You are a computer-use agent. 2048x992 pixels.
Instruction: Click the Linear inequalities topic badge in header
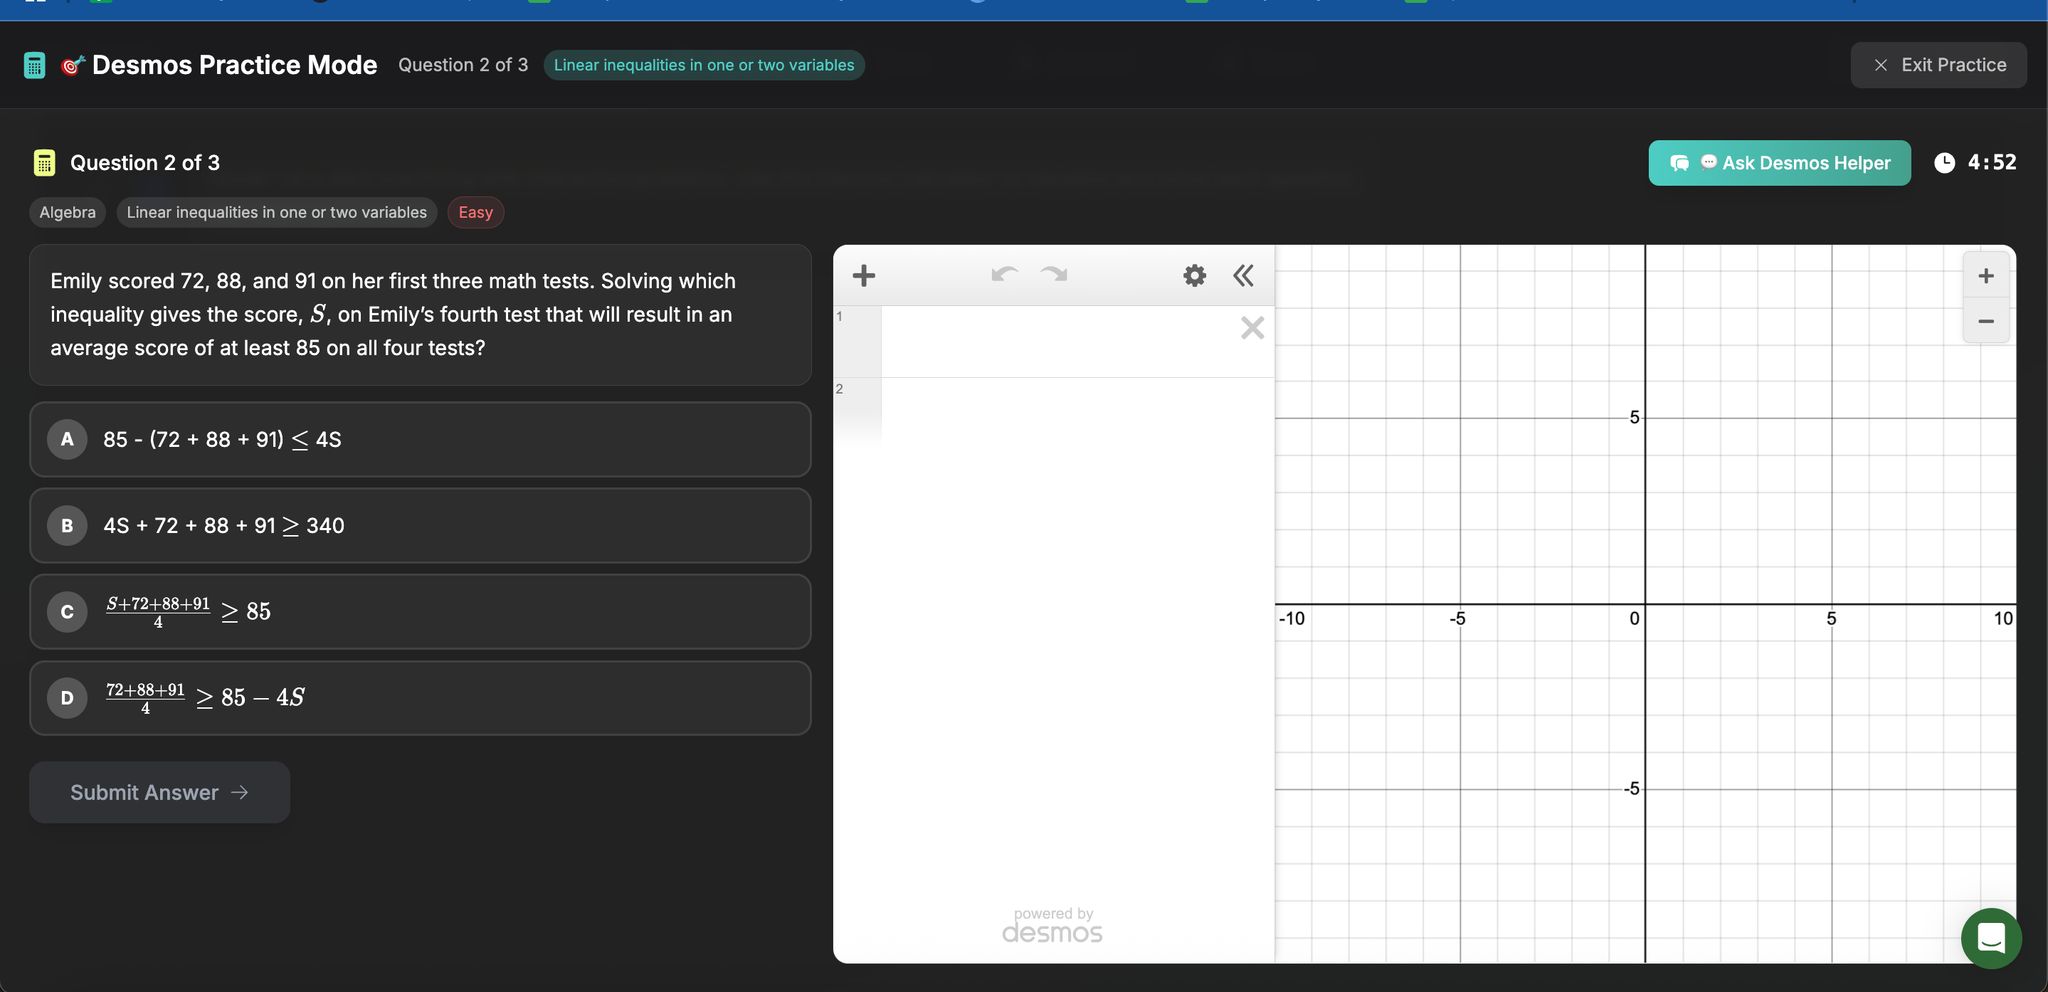[x=704, y=65]
